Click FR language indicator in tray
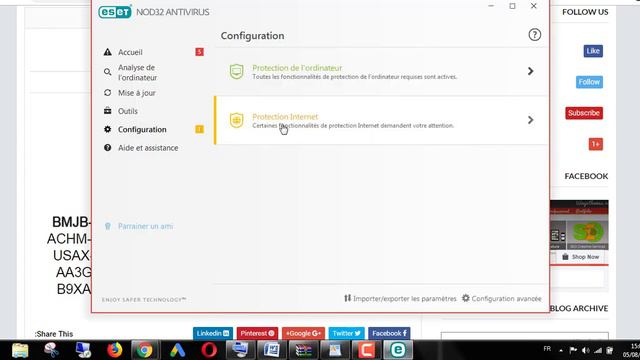 coord(547,349)
